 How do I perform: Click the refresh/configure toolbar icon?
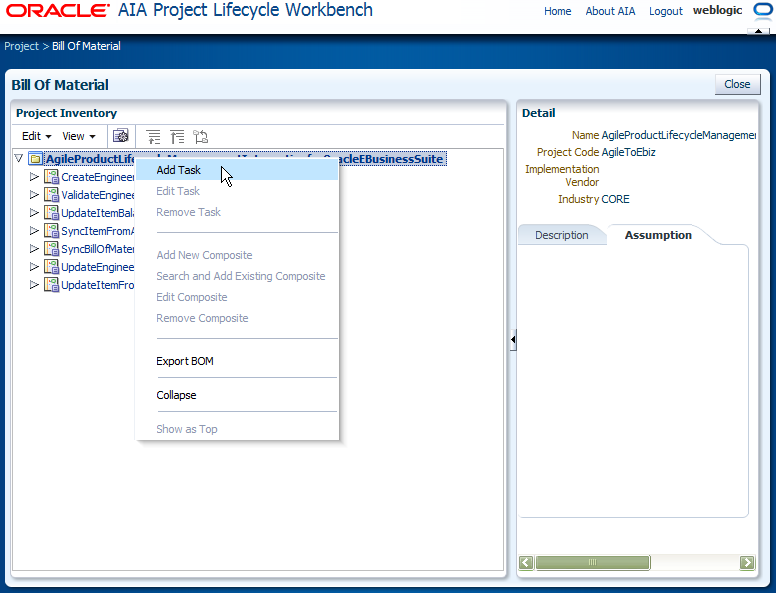pos(121,136)
